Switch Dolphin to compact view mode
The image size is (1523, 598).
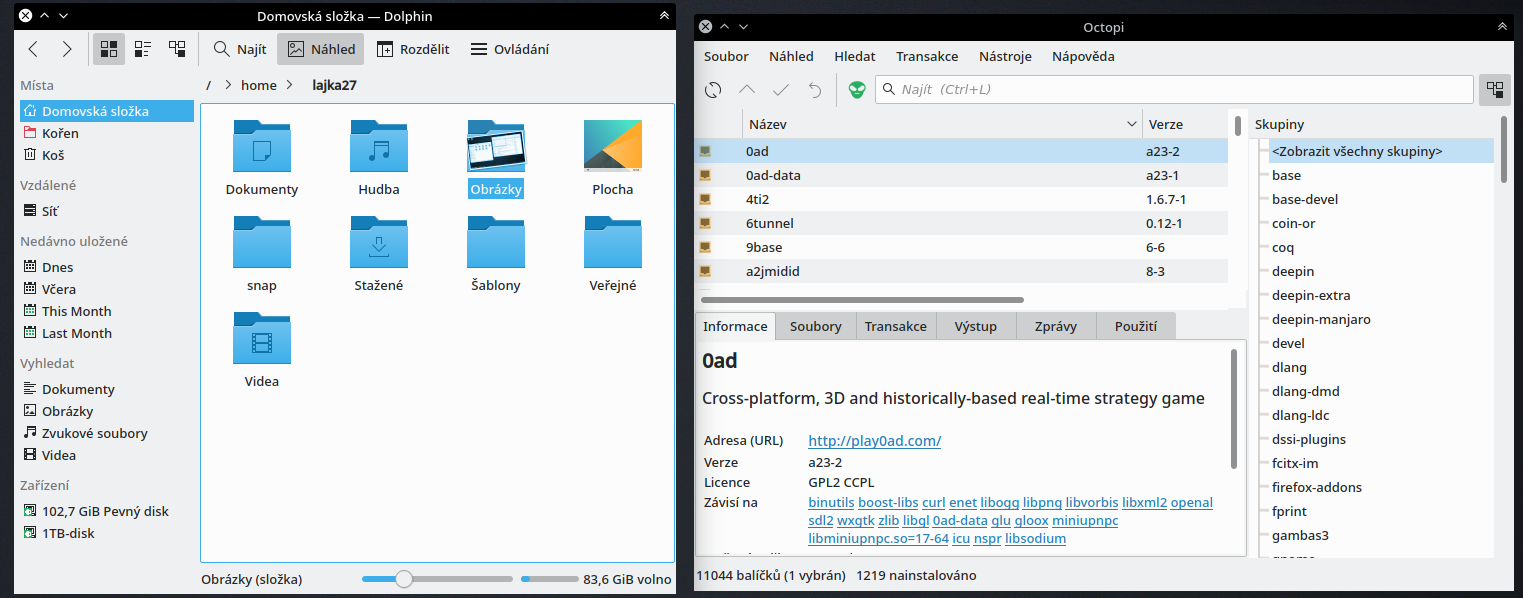143,49
